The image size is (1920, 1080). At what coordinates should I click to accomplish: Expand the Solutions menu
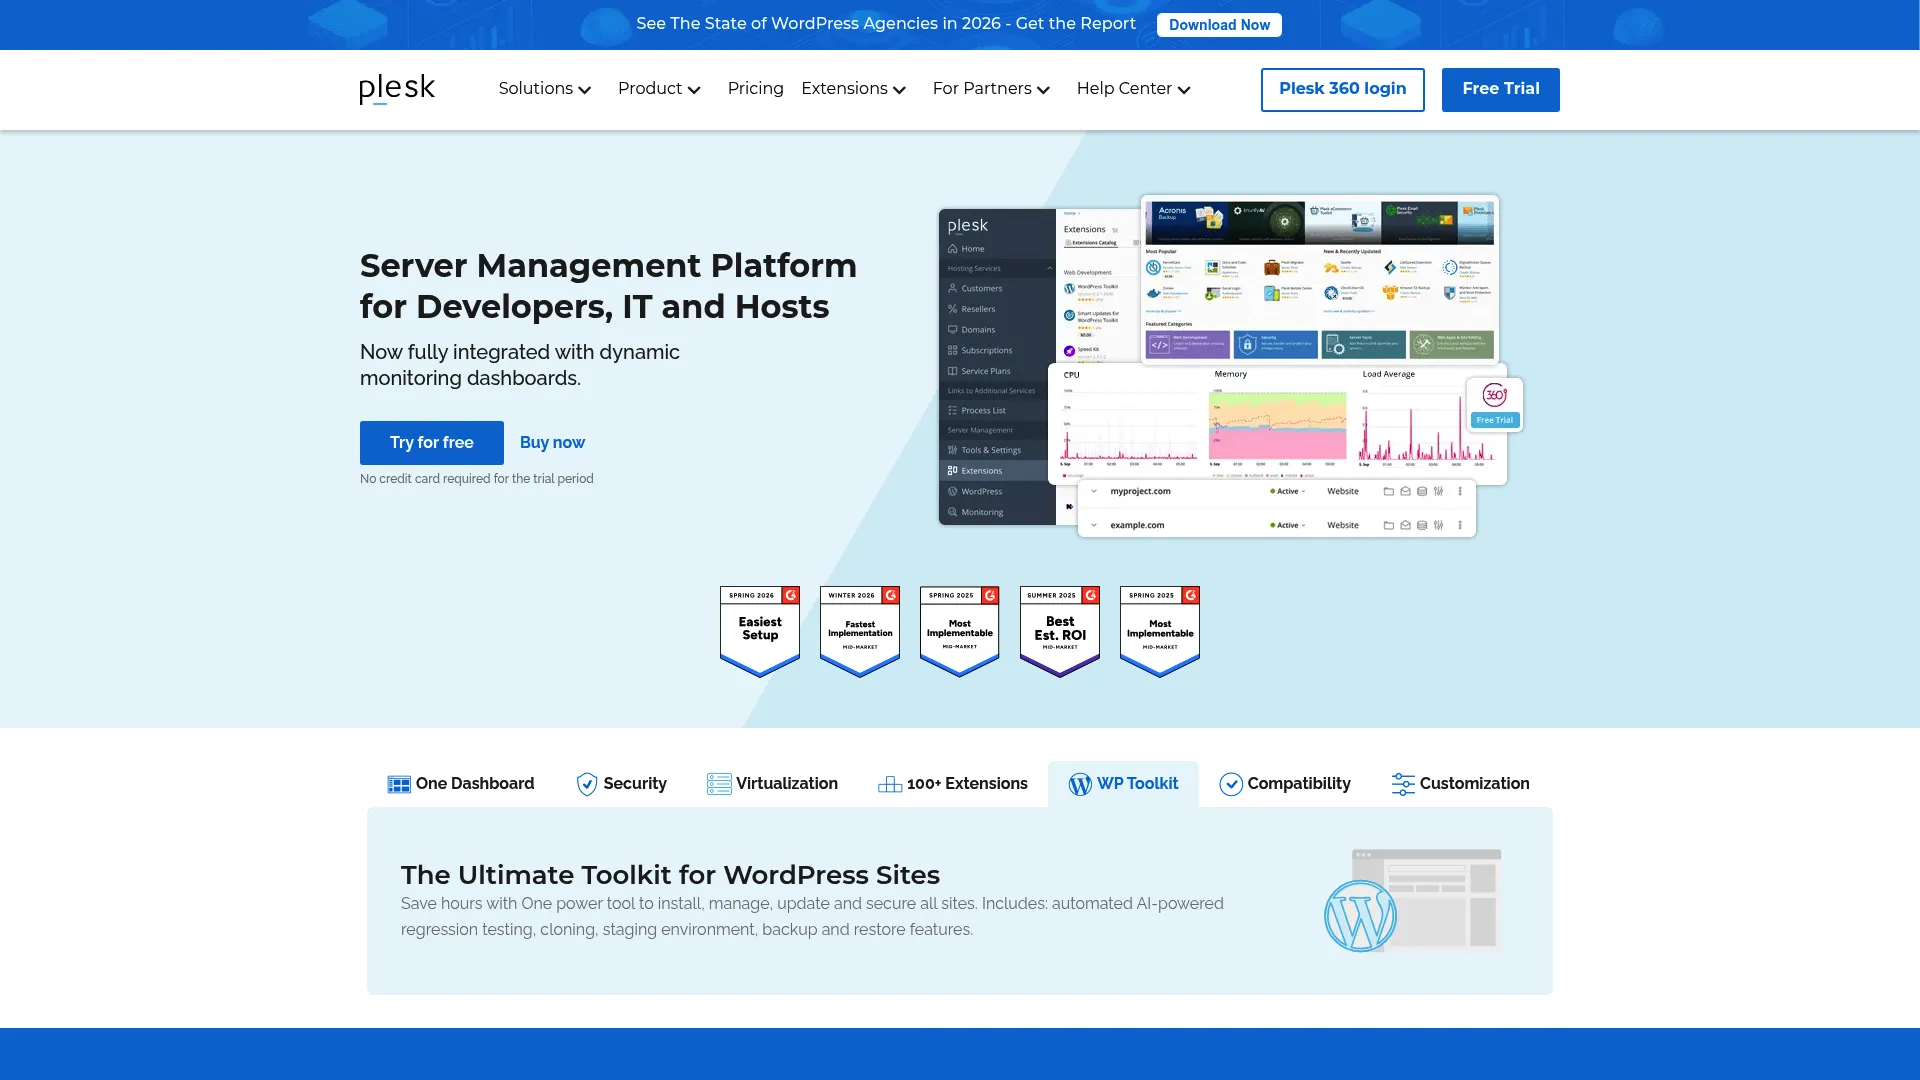click(545, 89)
